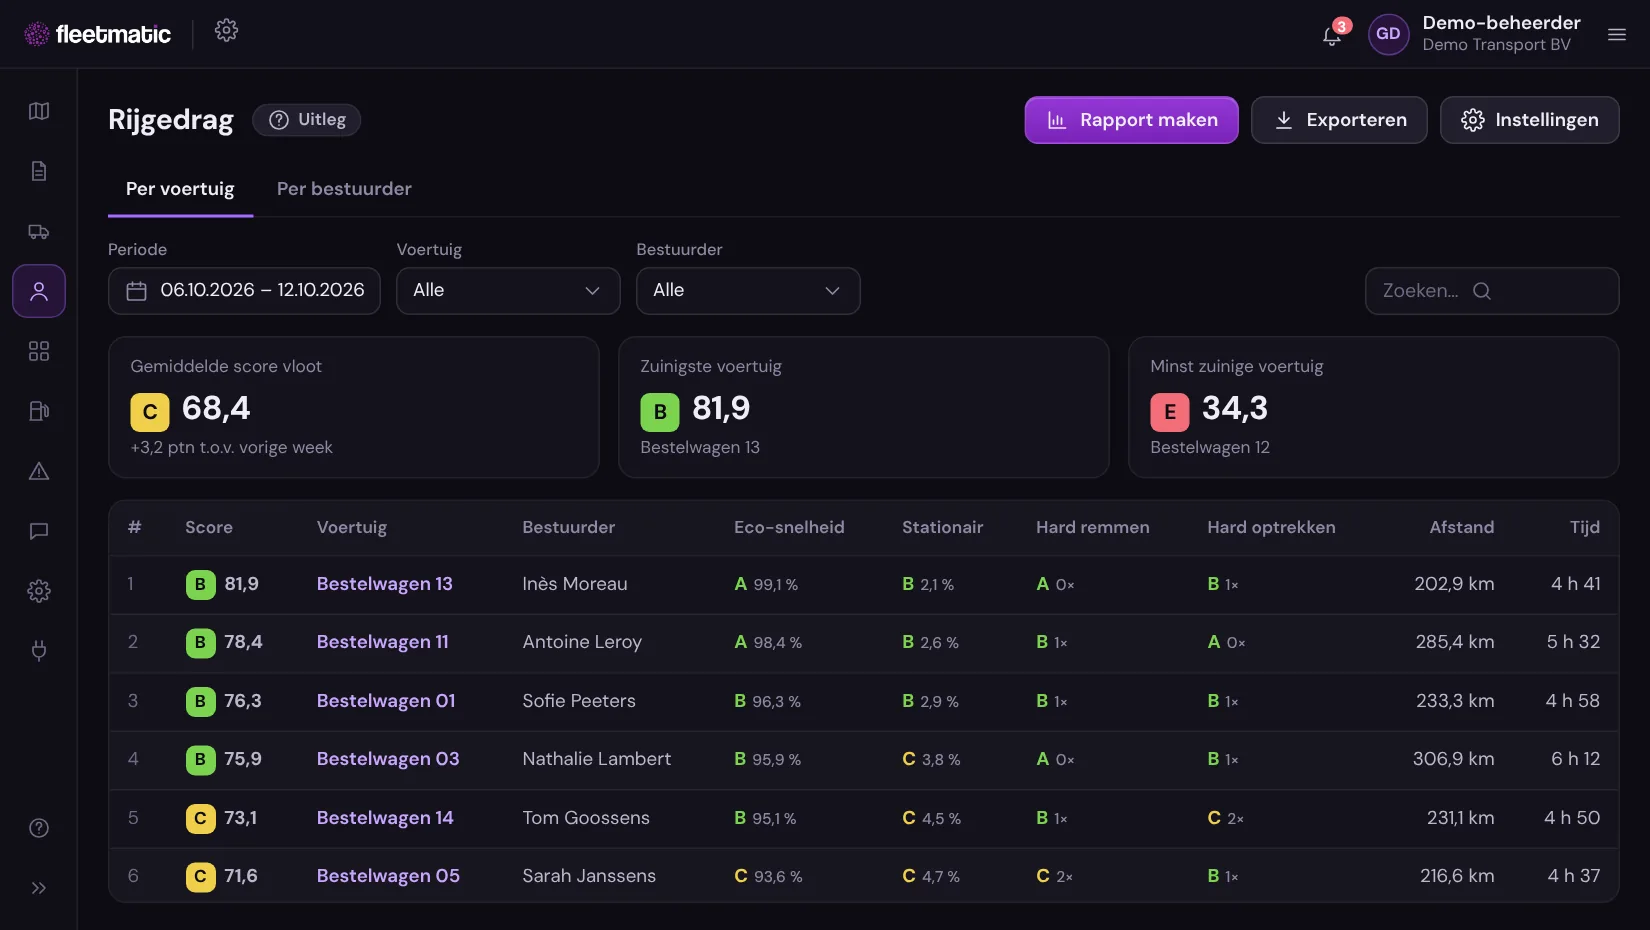Screen dimensions: 1650x930
Task: Sort by the Eco-snelheid column header
Action: point(789,527)
